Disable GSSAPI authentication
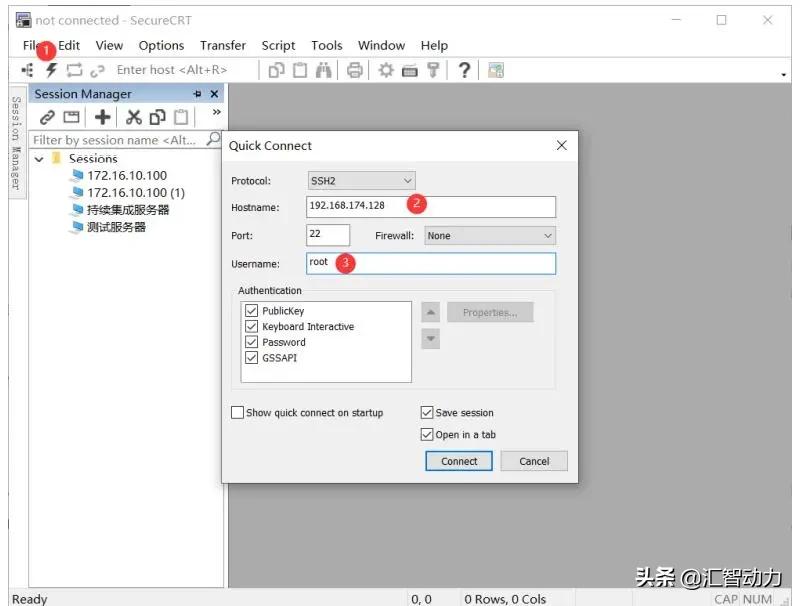Viewport: 801px width, 606px height. (x=252, y=357)
